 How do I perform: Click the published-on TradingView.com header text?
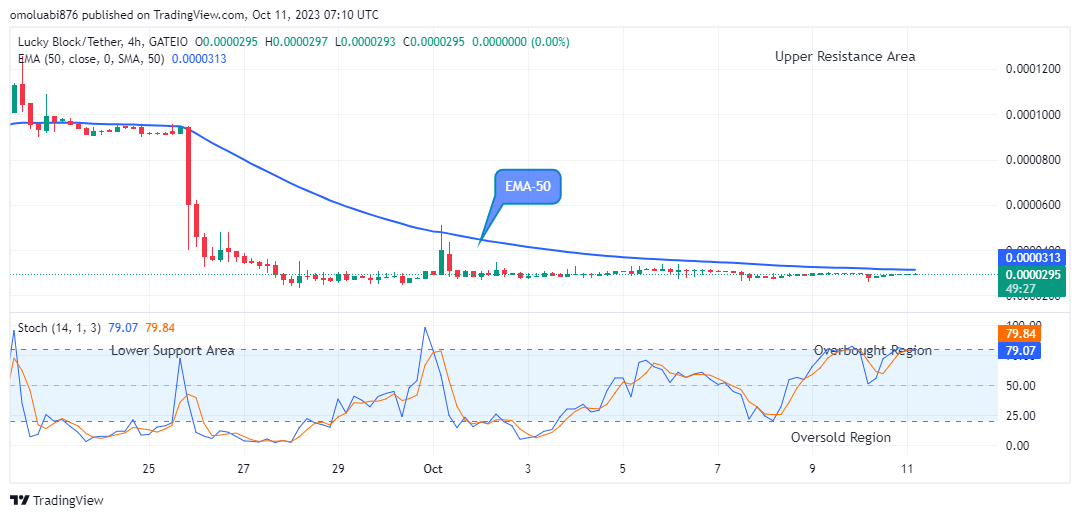(194, 14)
